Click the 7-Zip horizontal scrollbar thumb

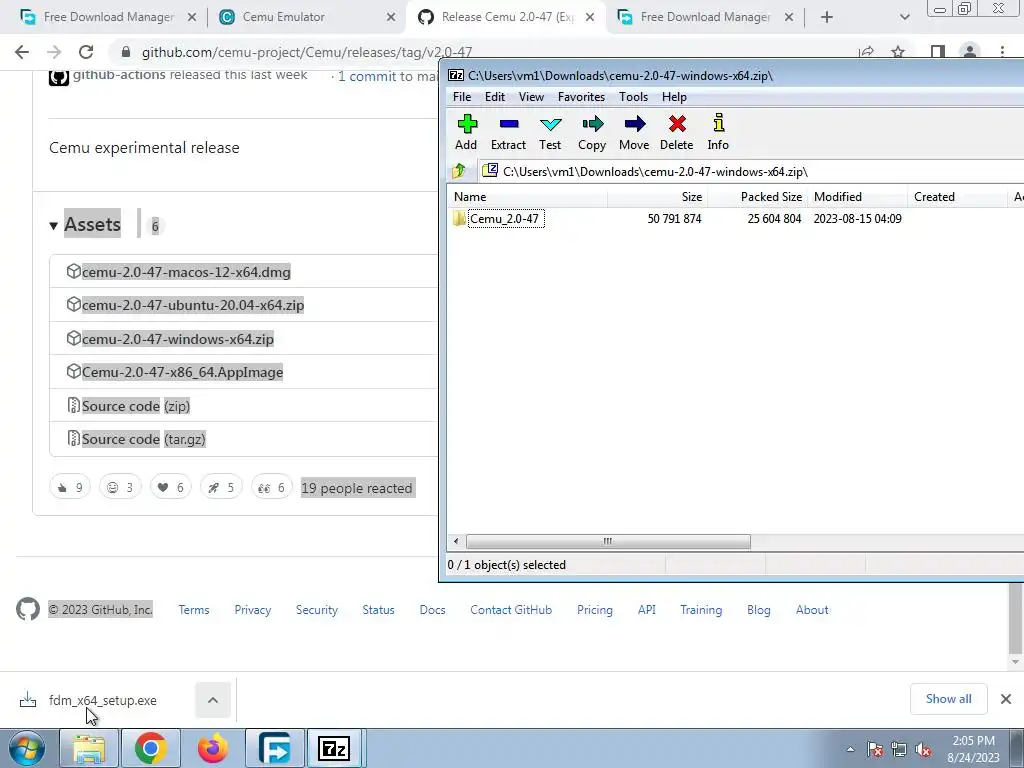coord(608,541)
